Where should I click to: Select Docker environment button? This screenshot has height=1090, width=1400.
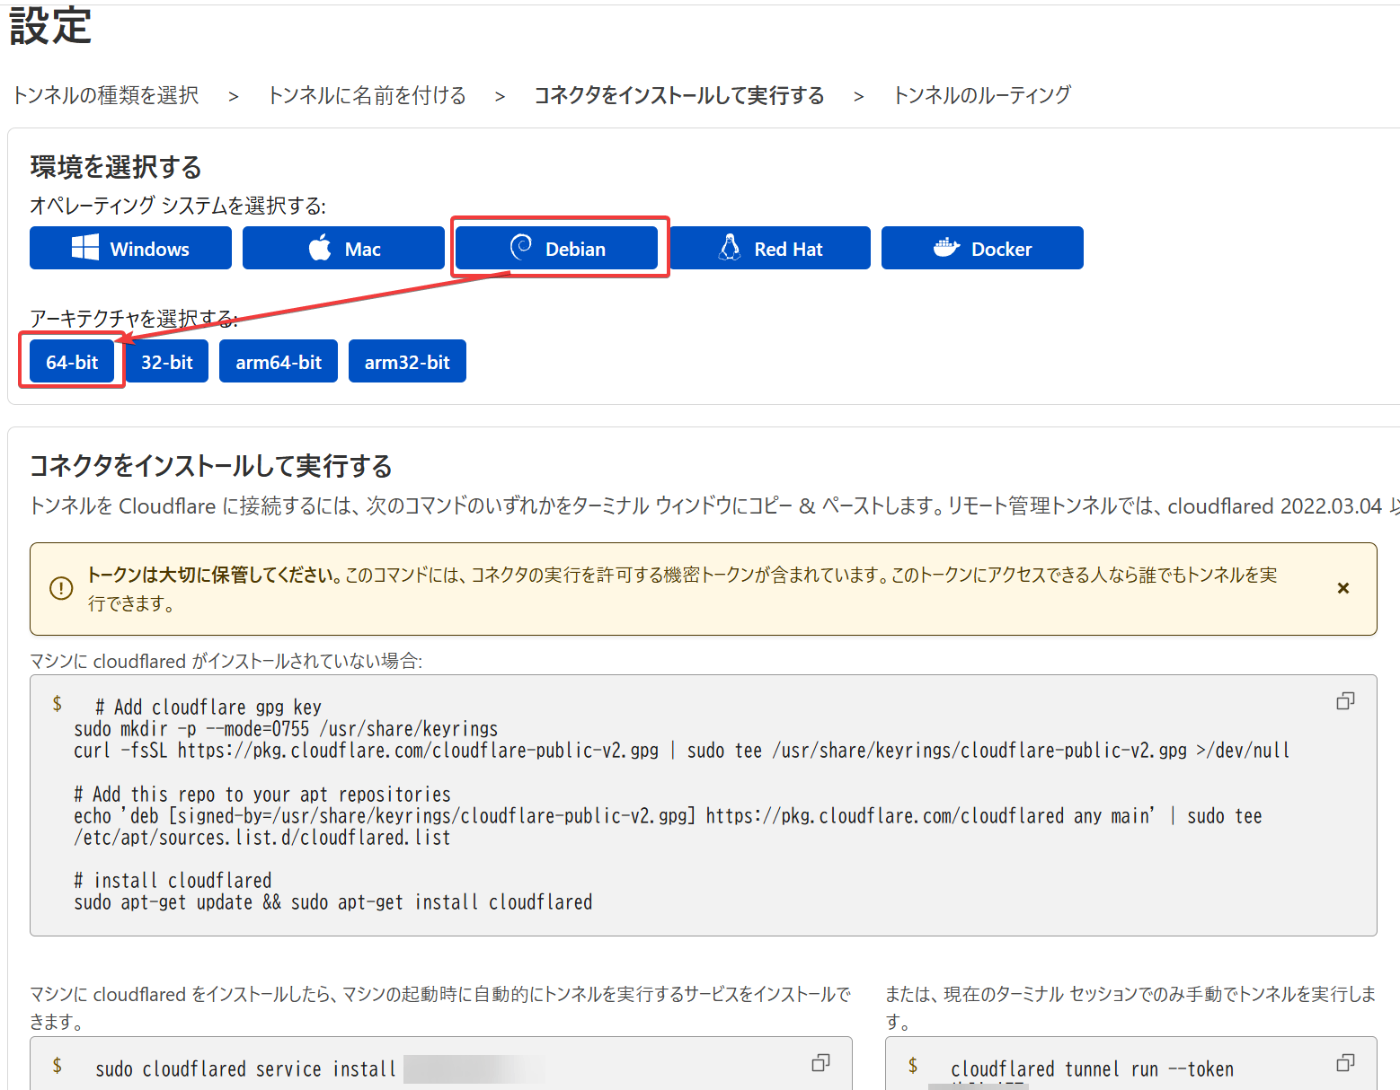pyautogui.click(x=982, y=248)
